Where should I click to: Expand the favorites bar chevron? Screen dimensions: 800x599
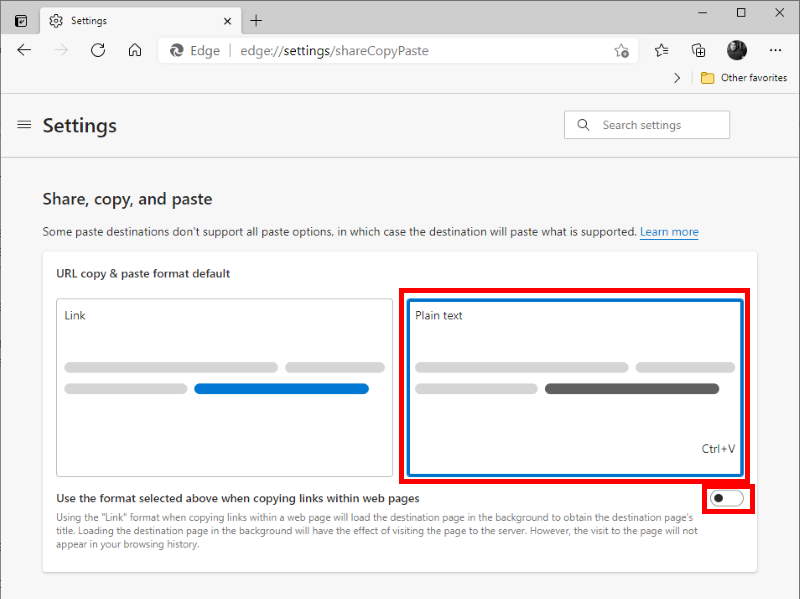pos(679,77)
